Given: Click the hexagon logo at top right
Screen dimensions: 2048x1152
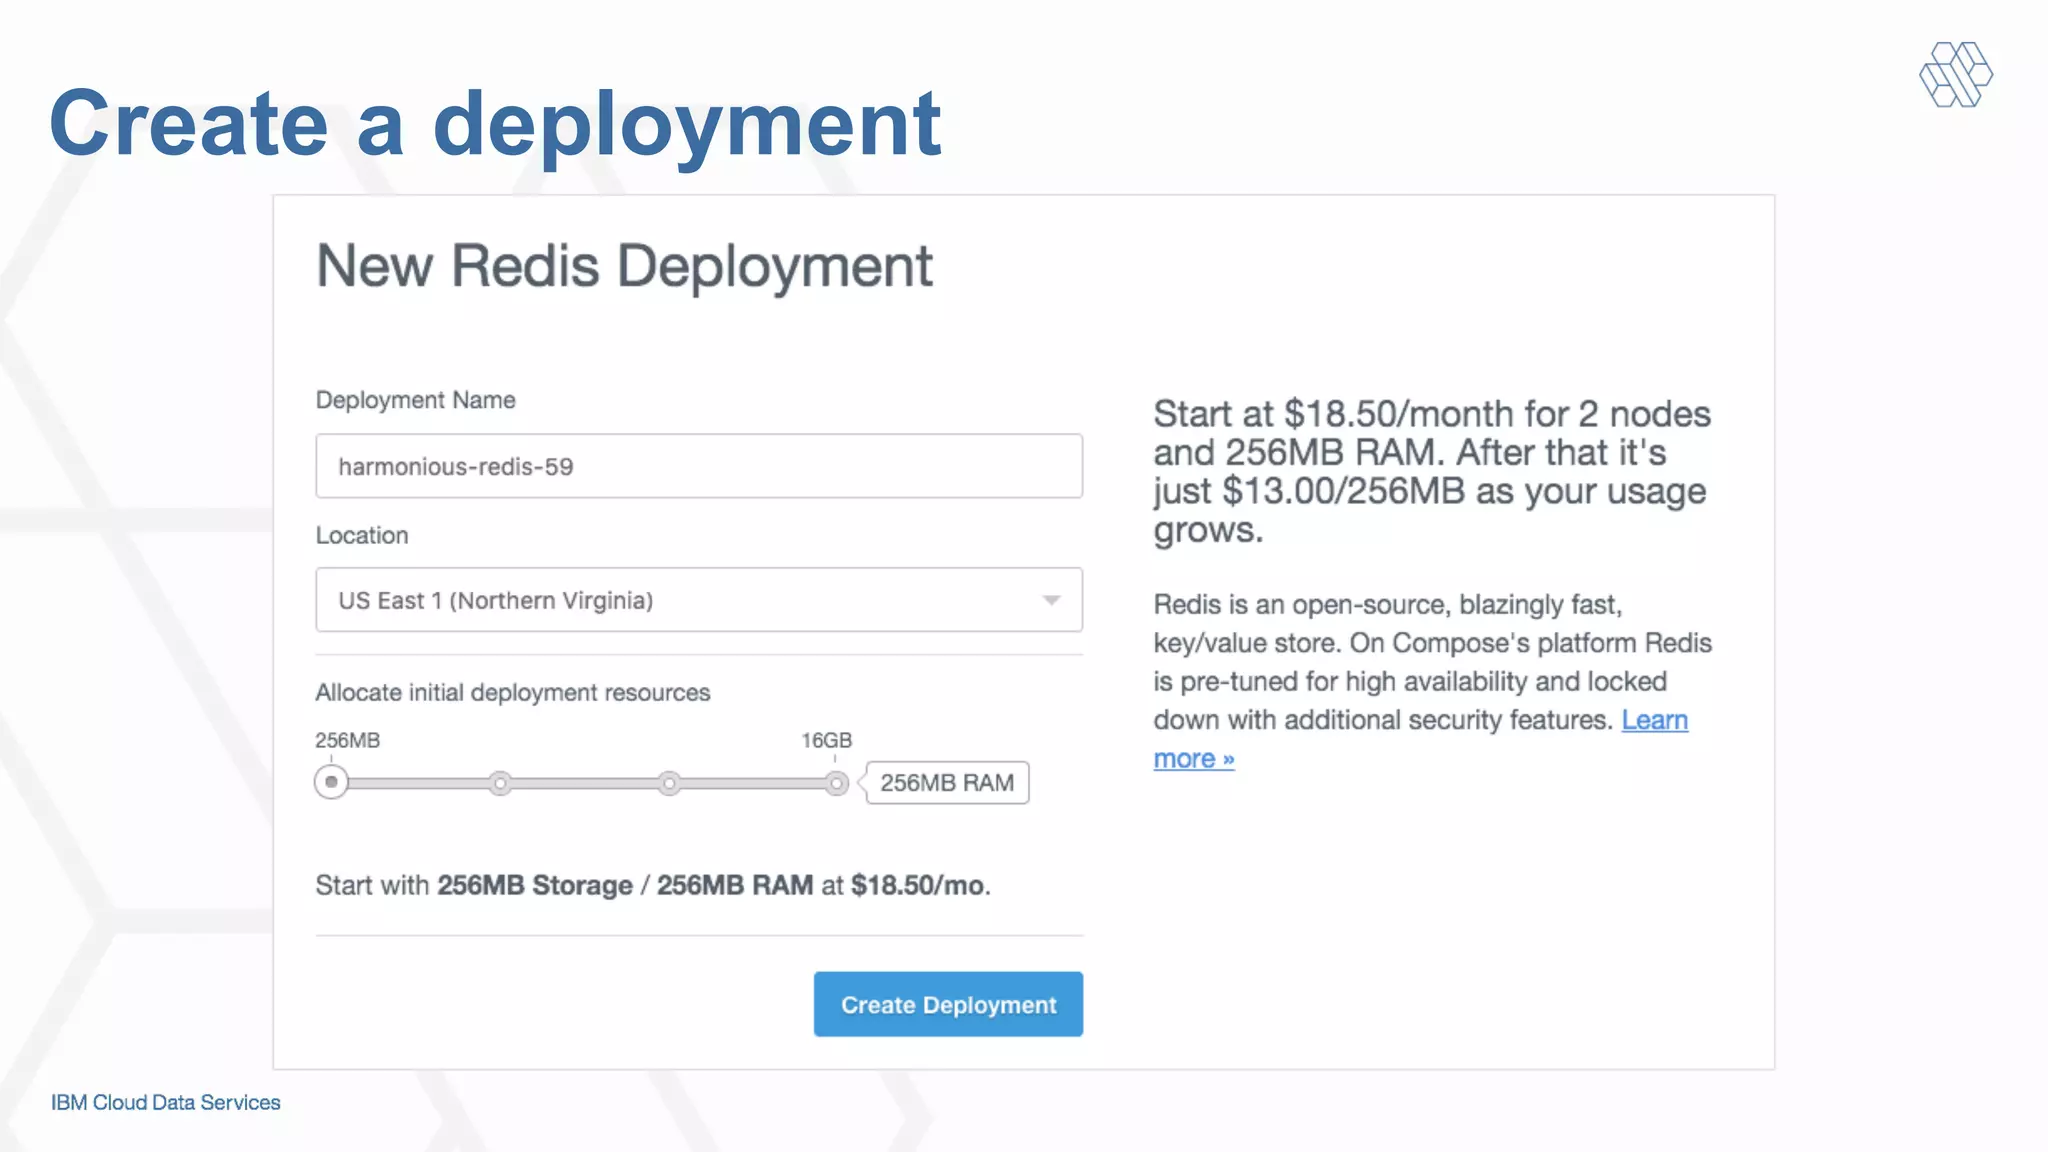Looking at the screenshot, I should pyautogui.click(x=1956, y=74).
